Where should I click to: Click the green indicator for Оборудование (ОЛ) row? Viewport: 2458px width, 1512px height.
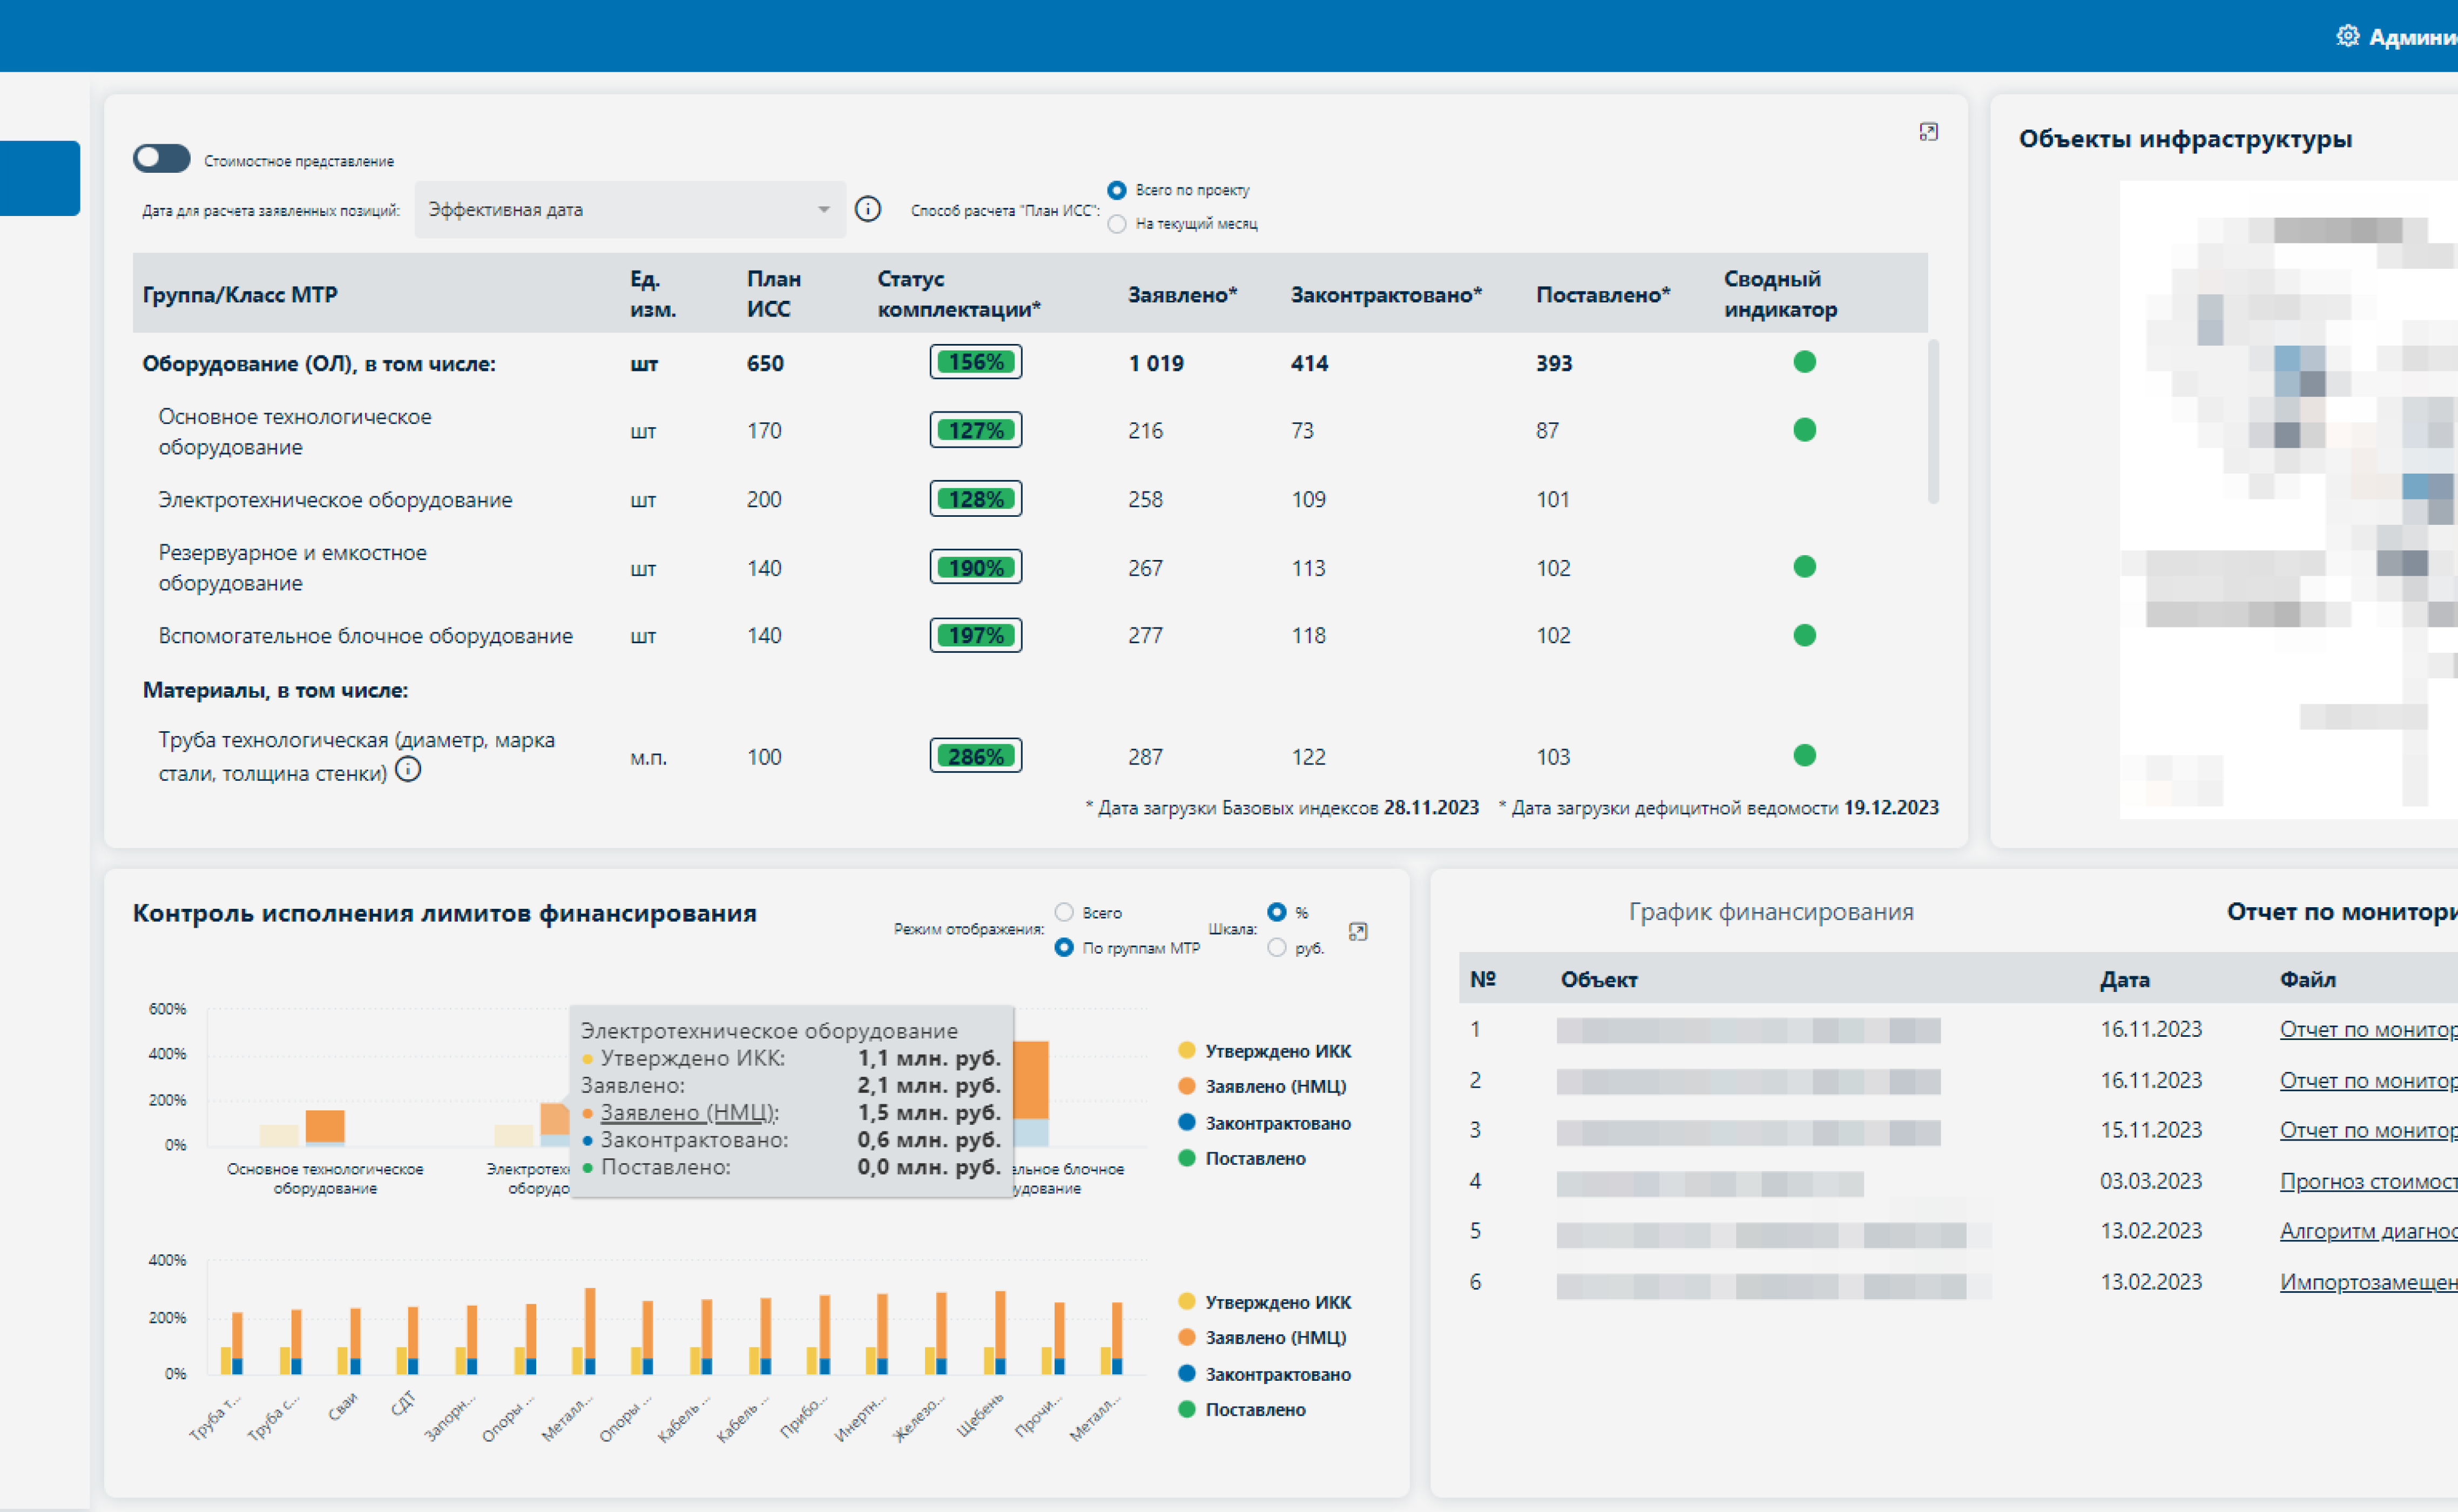[1804, 362]
